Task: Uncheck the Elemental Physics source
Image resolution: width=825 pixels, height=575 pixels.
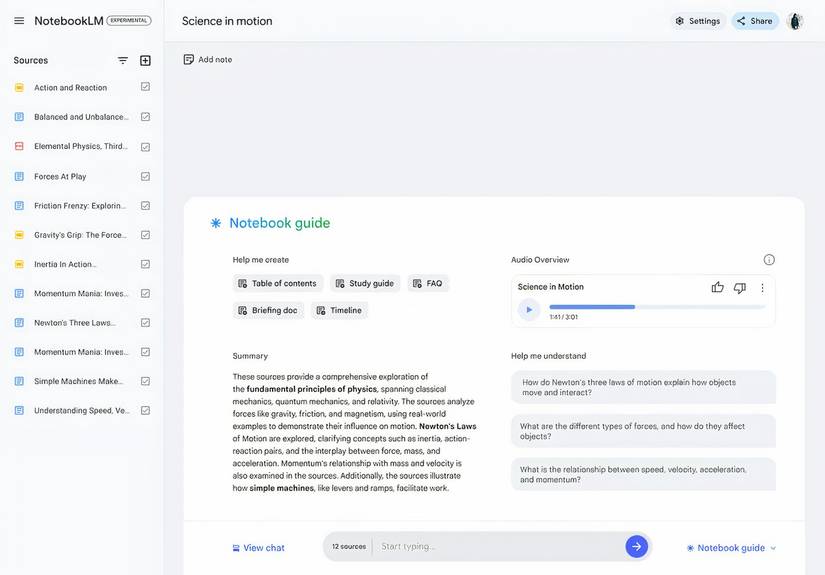Action: tap(146, 147)
